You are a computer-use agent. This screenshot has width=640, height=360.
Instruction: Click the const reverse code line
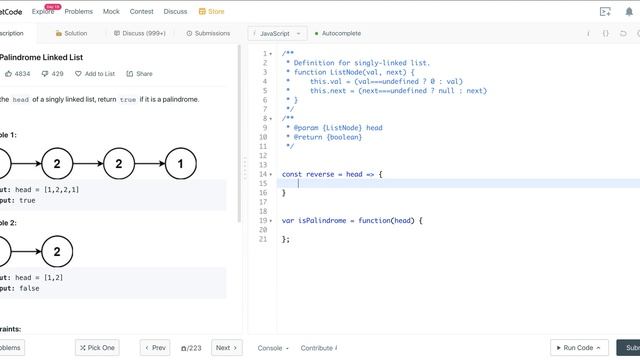pos(332,174)
